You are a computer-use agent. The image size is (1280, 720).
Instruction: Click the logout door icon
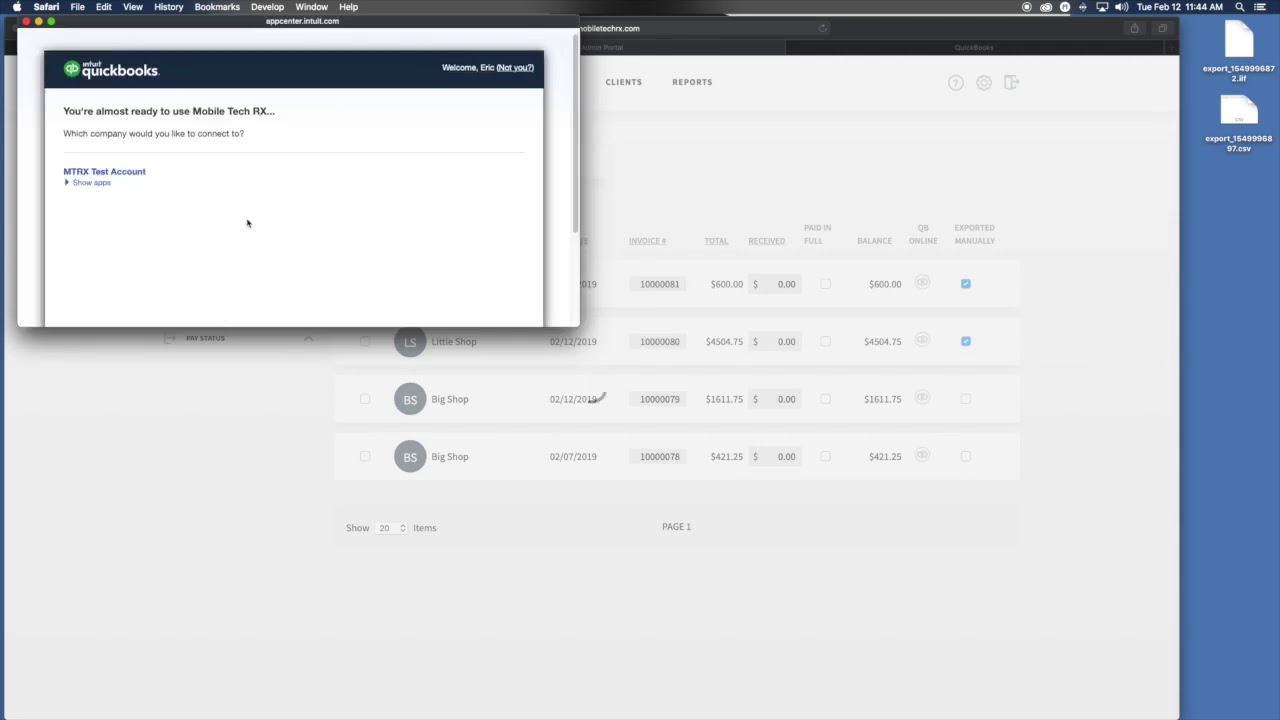[x=1011, y=82]
